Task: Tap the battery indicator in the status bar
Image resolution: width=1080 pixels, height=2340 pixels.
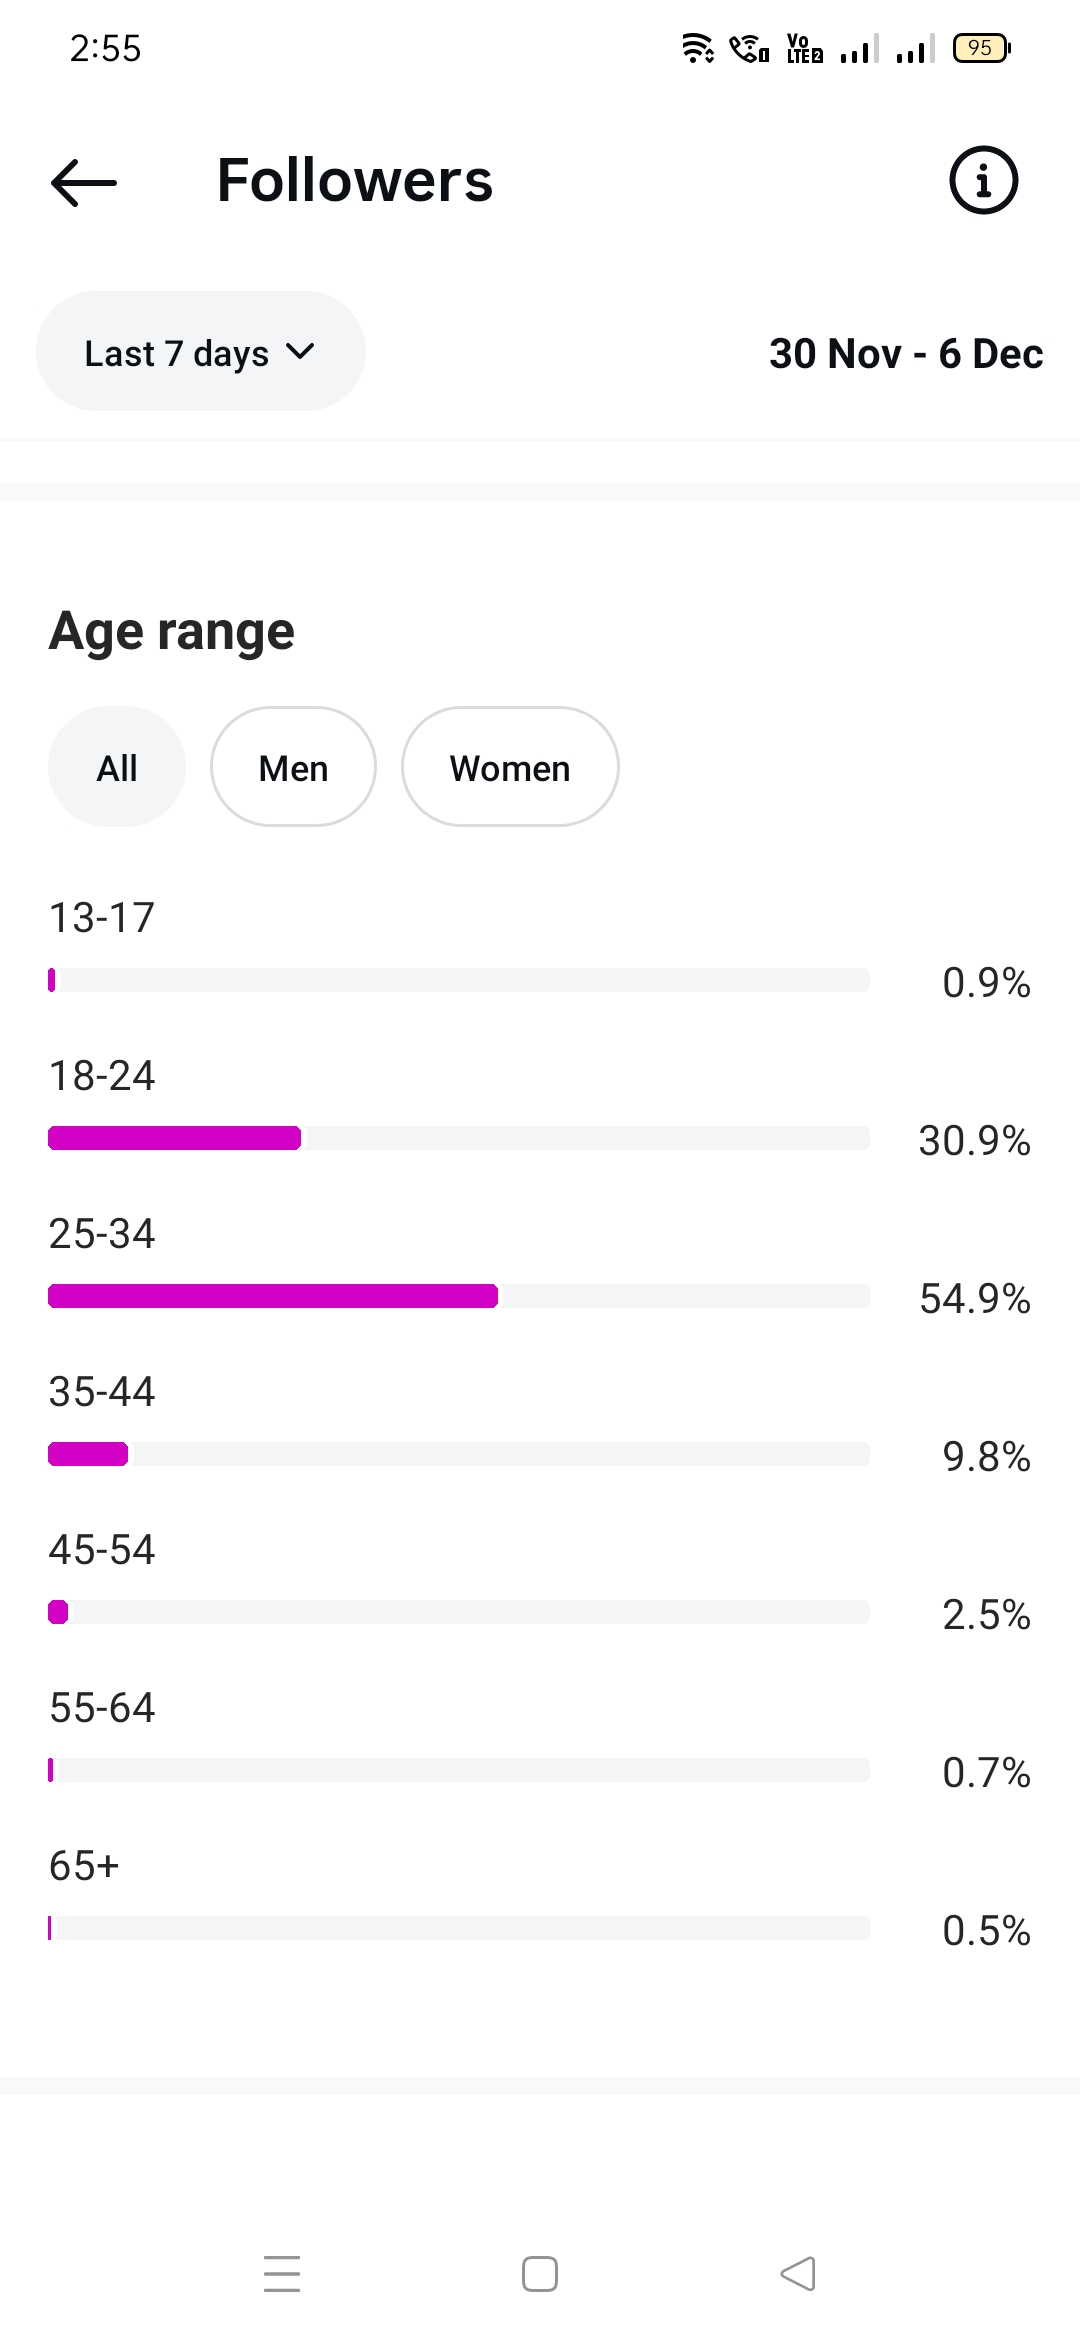Action: [981, 48]
